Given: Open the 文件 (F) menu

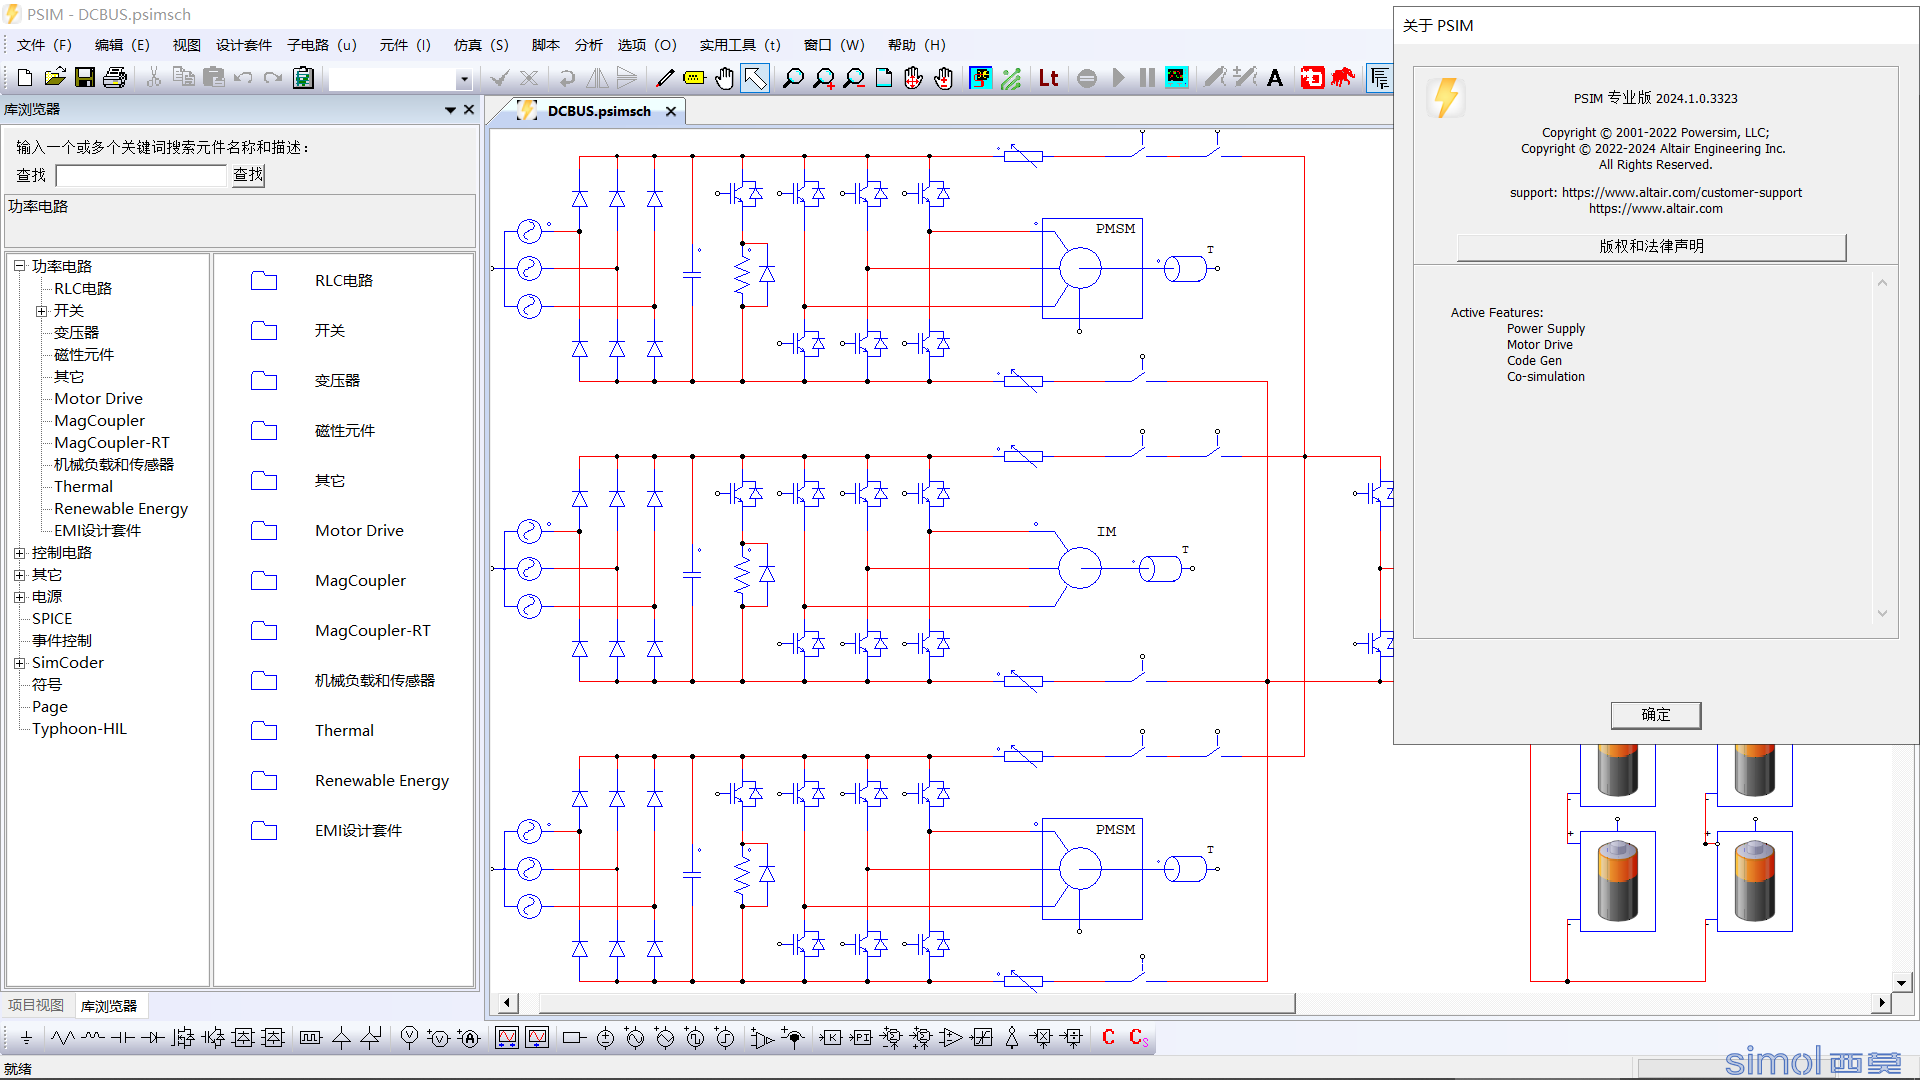Looking at the screenshot, I should coord(44,45).
